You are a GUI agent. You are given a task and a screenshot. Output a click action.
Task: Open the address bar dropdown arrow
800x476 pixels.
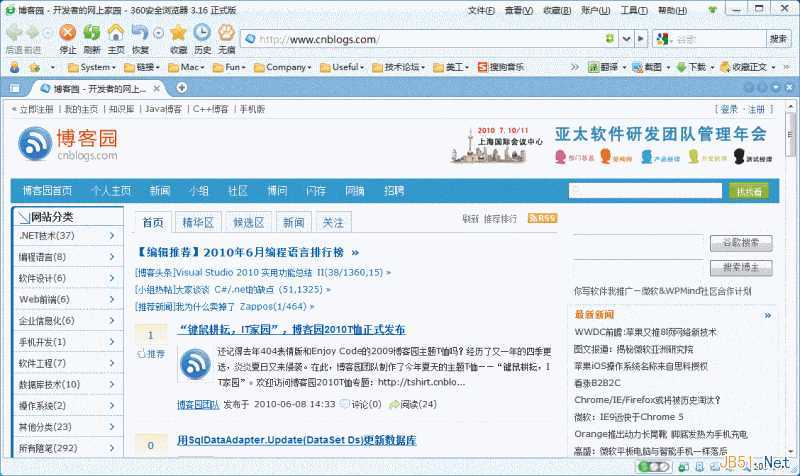(626, 39)
